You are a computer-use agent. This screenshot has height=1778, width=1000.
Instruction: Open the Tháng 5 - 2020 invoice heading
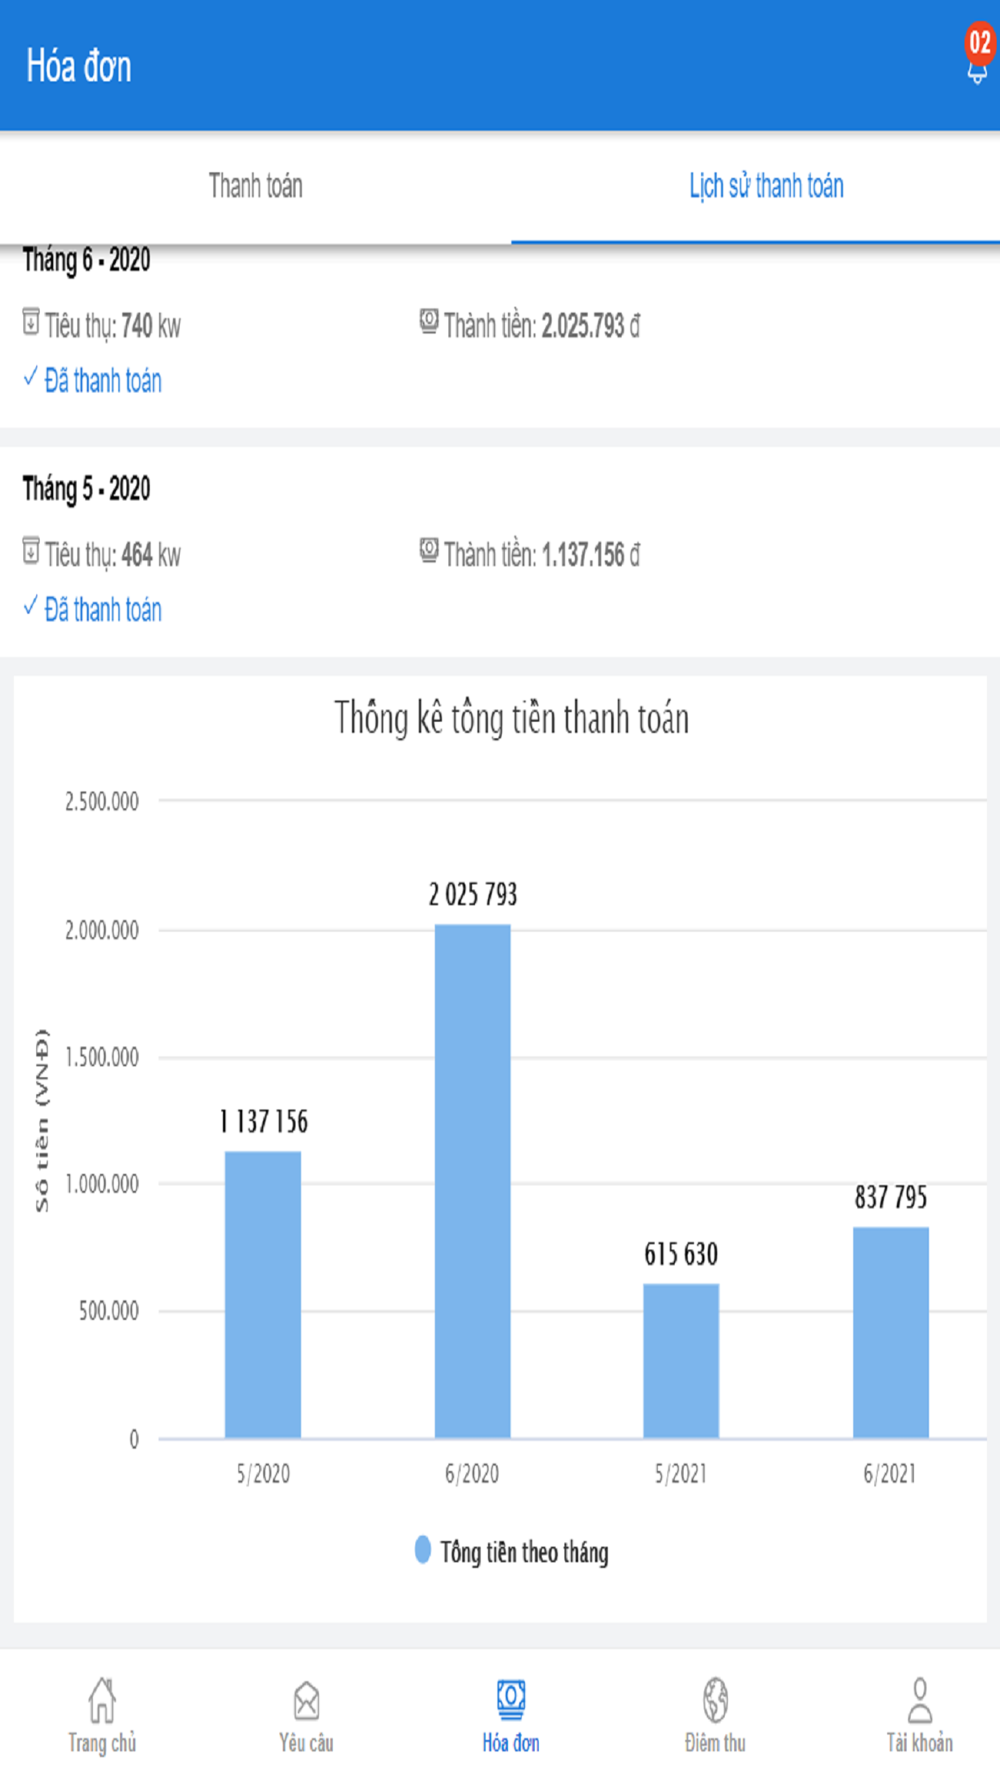pos(87,489)
